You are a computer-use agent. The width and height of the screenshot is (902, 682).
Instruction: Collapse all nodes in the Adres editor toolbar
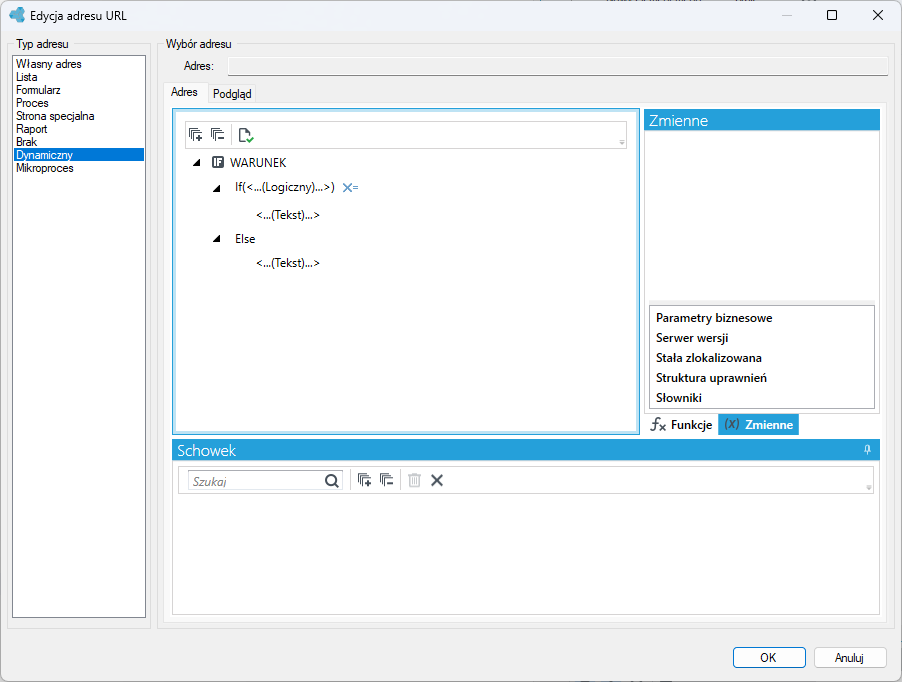click(x=217, y=135)
